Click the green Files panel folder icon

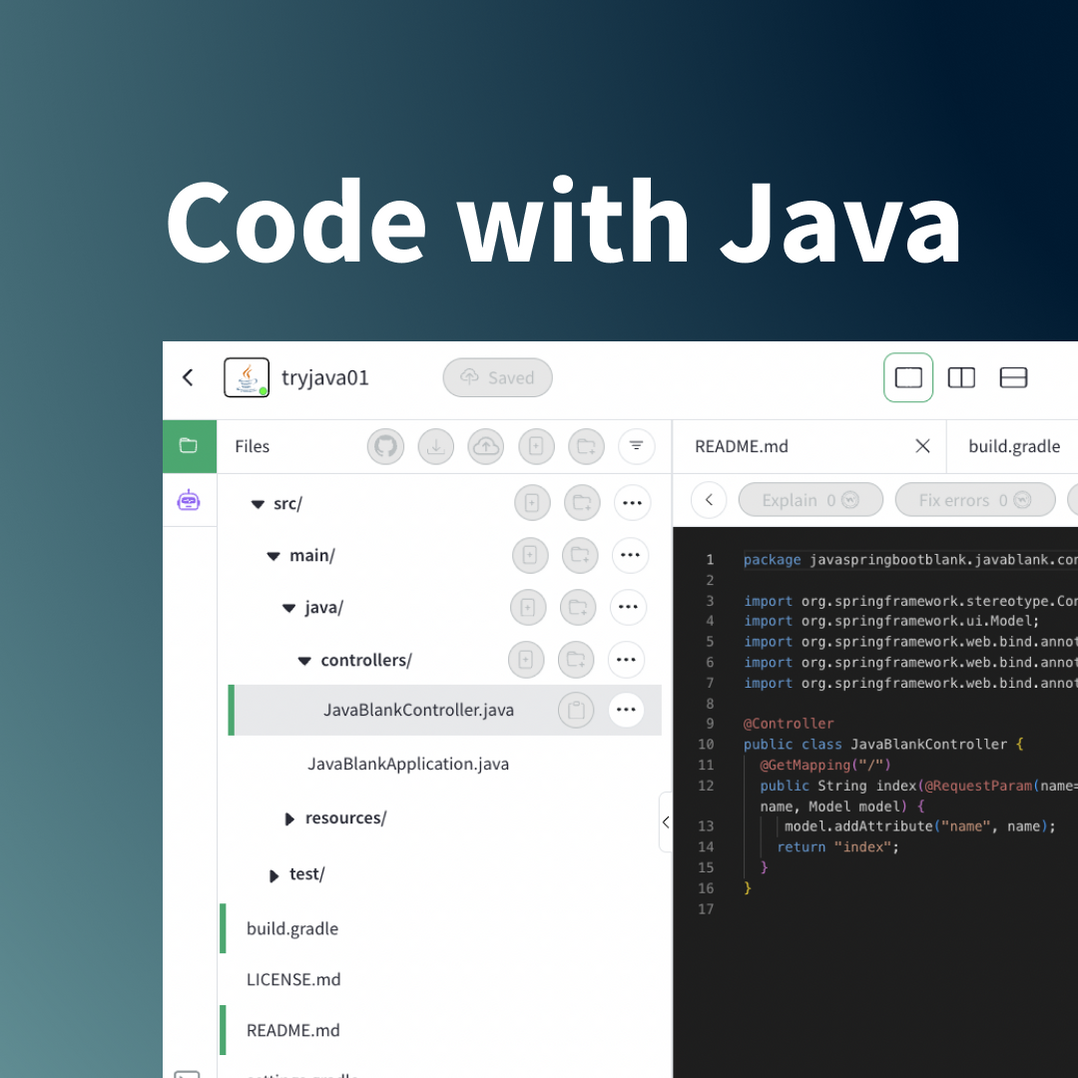point(189,446)
